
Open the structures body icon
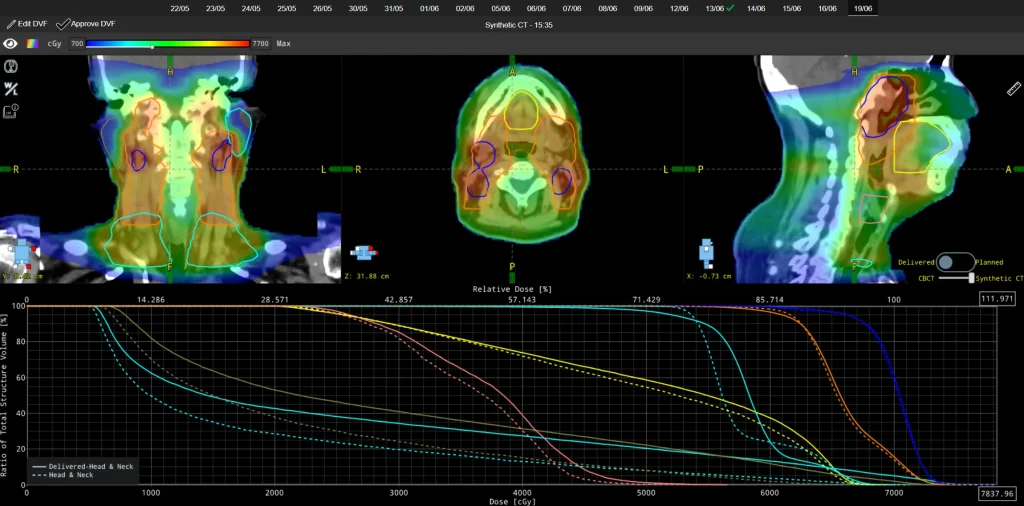pyautogui.click(x=10, y=67)
